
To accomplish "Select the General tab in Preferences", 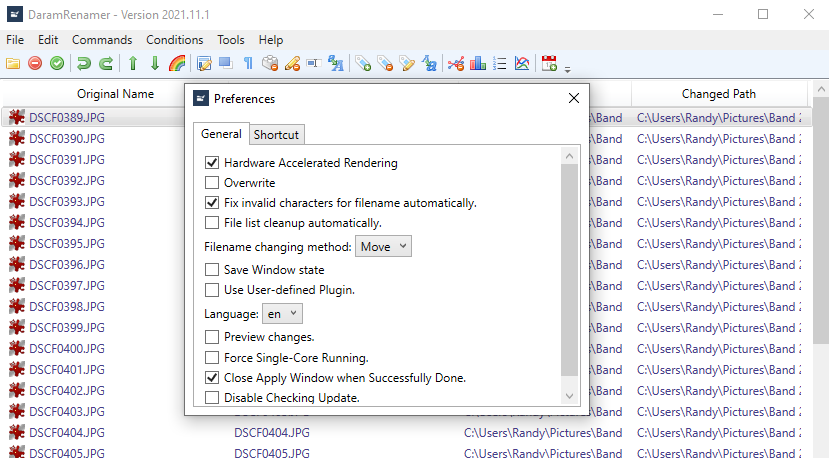I will (x=221, y=134).
